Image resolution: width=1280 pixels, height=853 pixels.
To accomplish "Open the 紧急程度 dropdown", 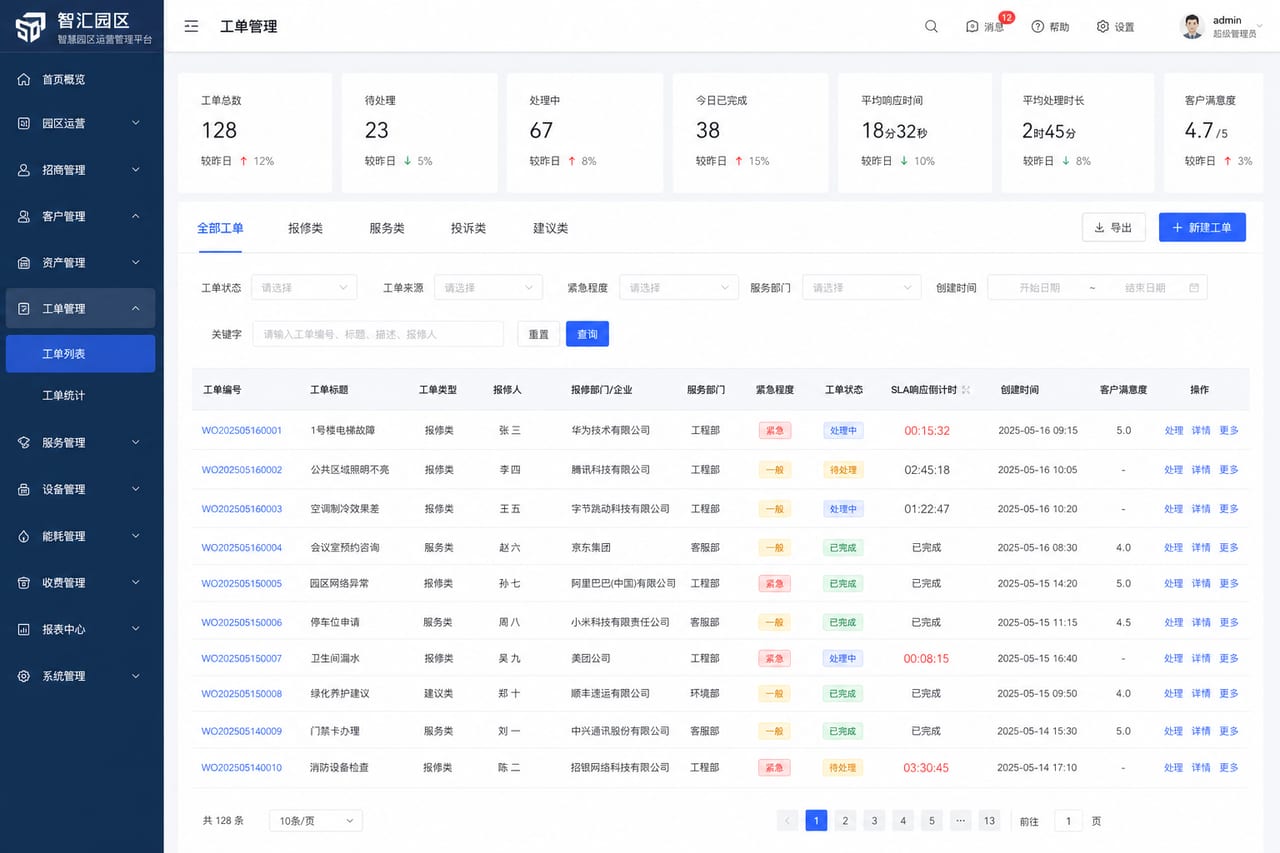I will point(679,288).
